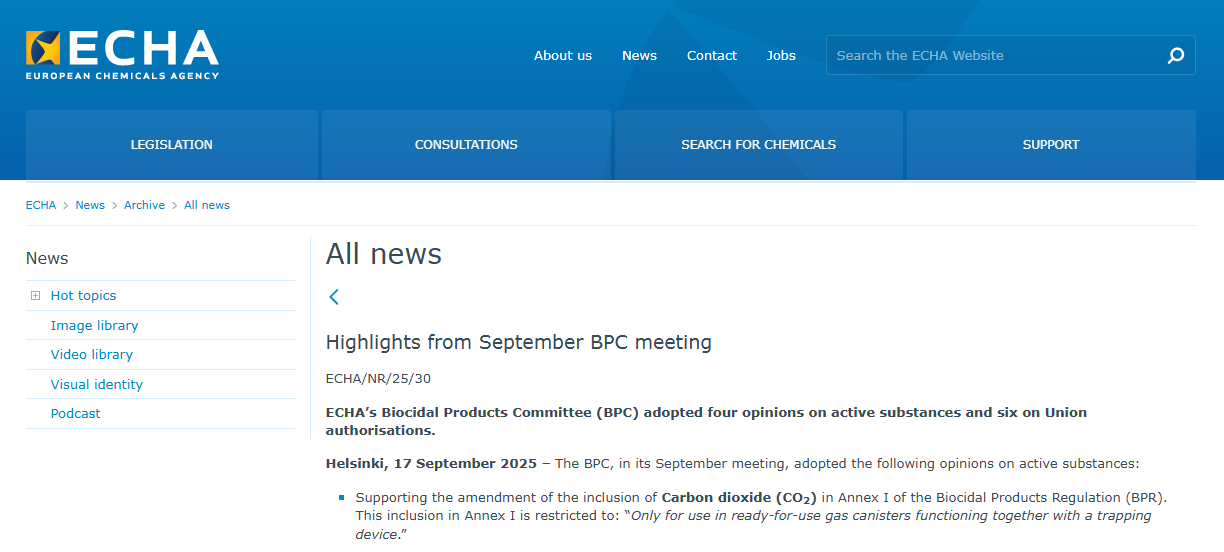Open the Consultations menu
1224x552 pixels.
pyautogui.click(x=466, y=145)
